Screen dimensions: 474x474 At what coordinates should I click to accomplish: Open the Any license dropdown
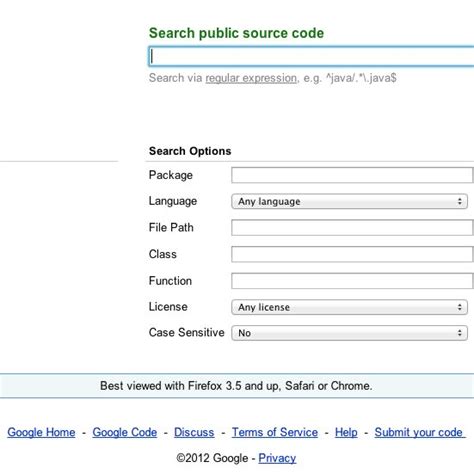pos(349,307)
